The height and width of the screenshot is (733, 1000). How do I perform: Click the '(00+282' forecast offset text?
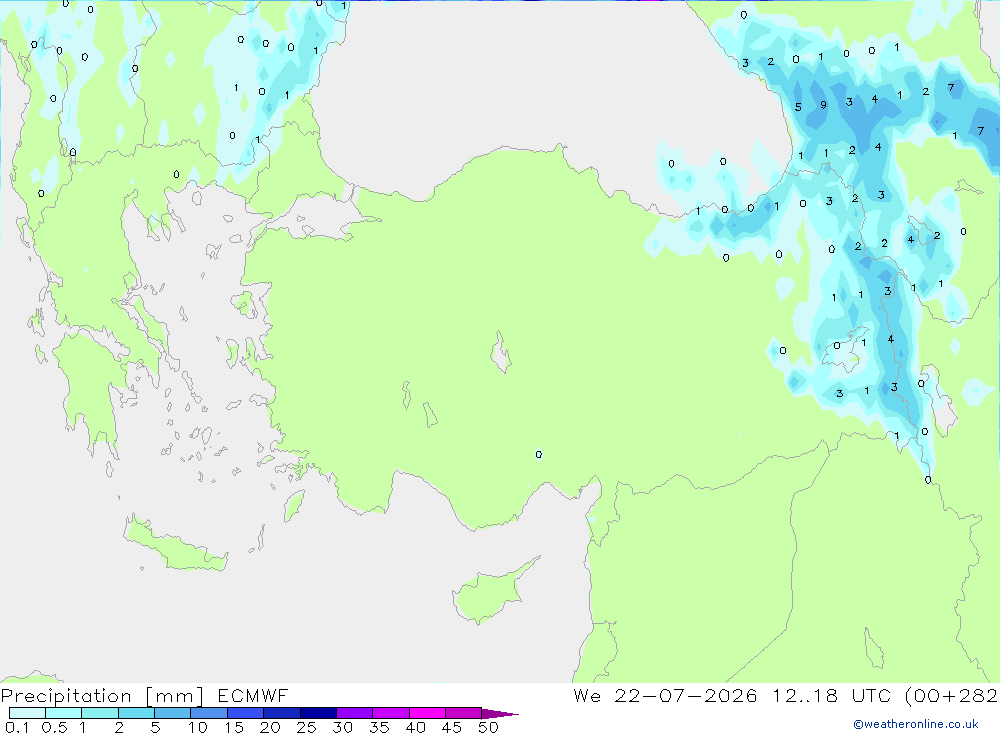pyautogui.click(x=952, y=695)
